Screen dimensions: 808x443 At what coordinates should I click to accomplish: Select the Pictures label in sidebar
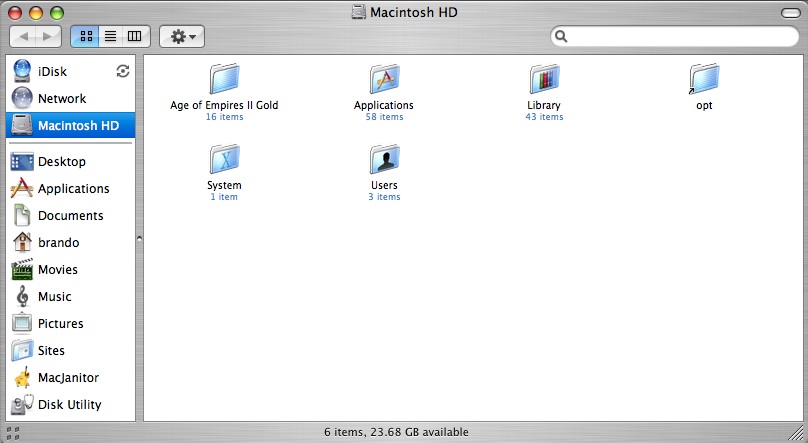[x=60, y=323]
